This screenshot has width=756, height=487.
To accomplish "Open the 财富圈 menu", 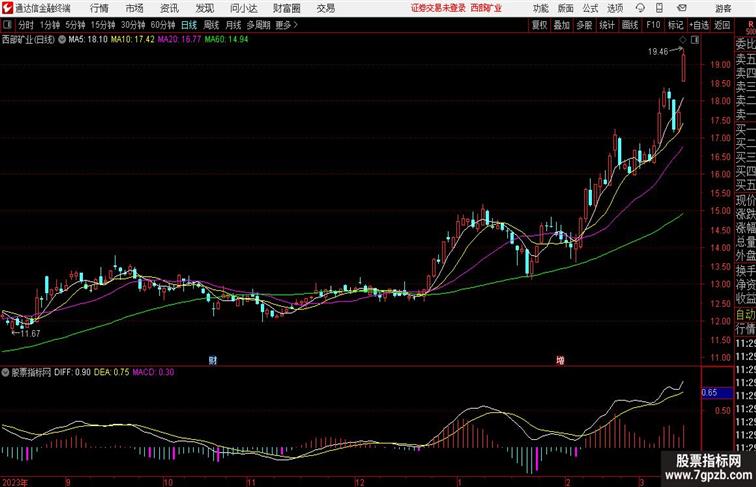I will [x=286, y=8].
